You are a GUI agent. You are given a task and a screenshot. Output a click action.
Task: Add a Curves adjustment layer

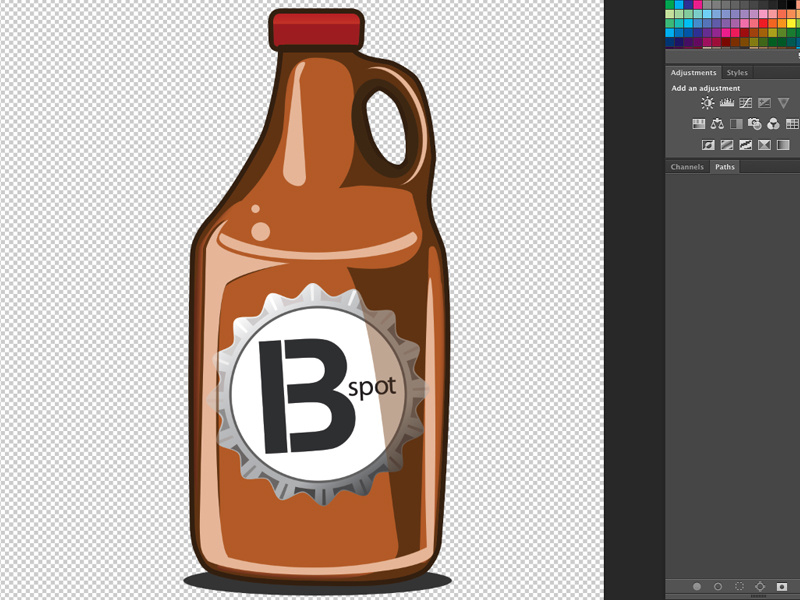tap(746, 103)
